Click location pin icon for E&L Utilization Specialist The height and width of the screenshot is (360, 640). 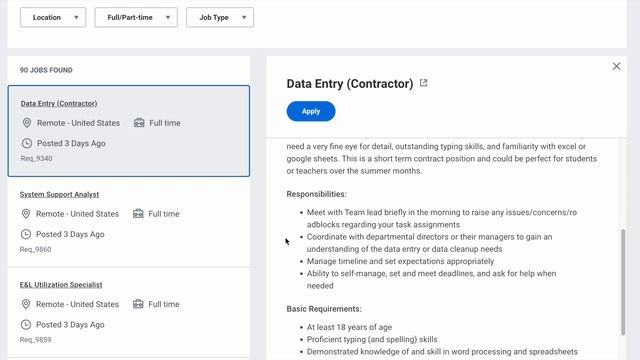coord(26,304)
